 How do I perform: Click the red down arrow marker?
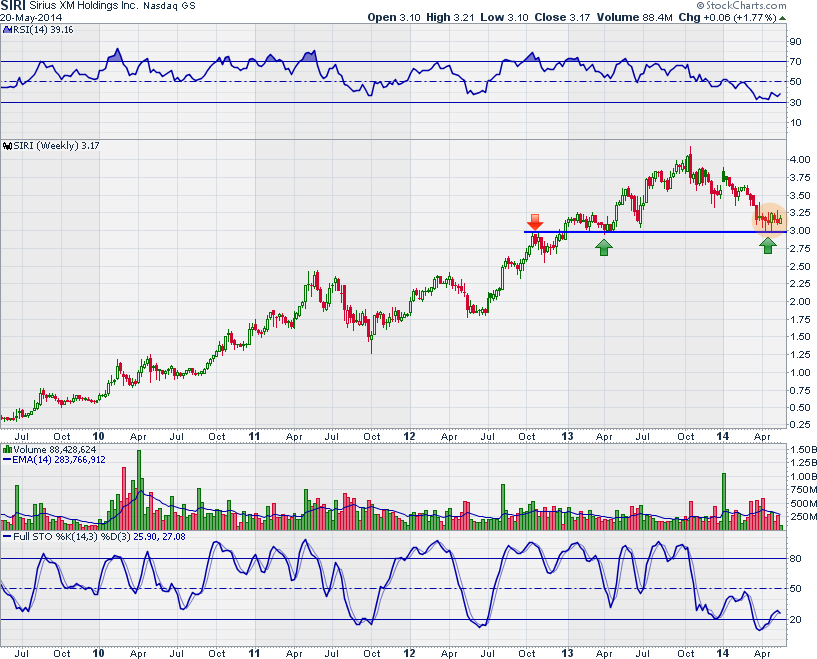click(x=535, y=221)
